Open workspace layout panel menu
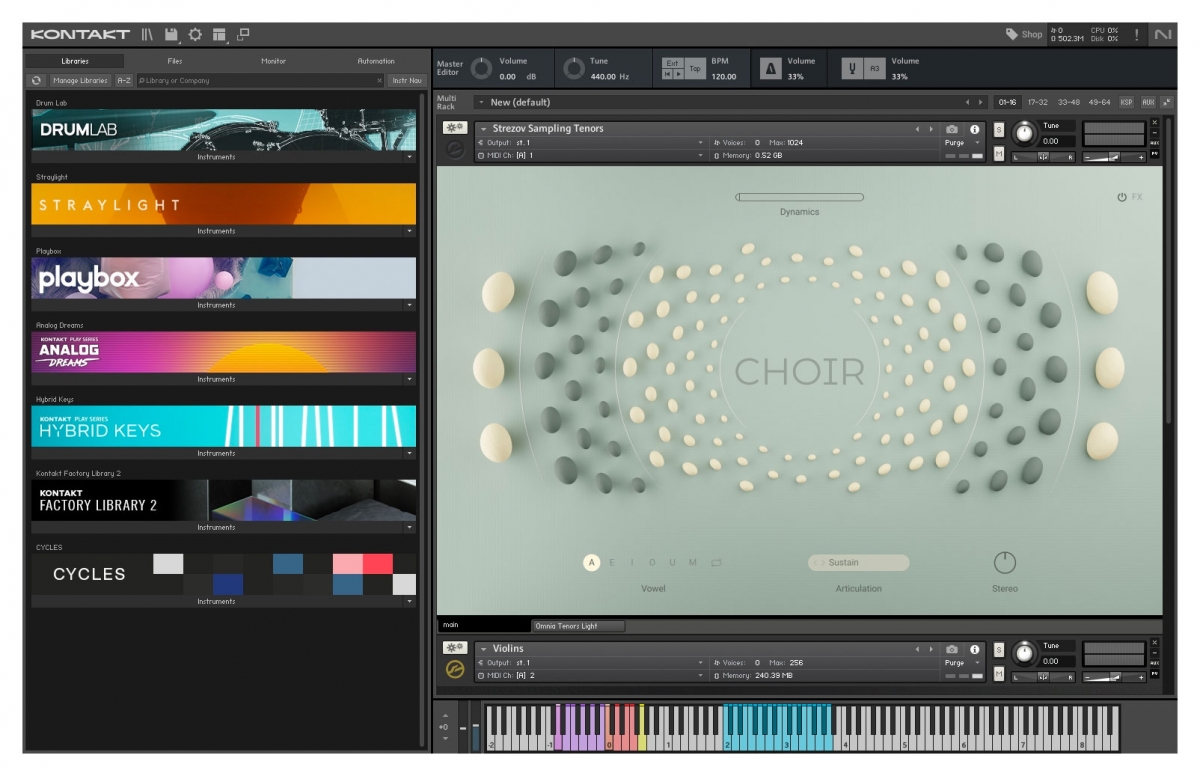 (x=219, y=34)
